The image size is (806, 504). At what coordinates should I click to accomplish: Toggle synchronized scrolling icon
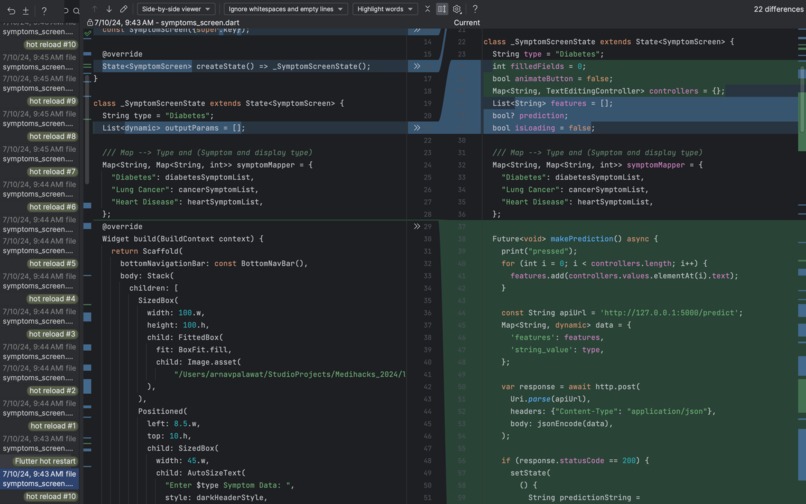pos(442,9)
